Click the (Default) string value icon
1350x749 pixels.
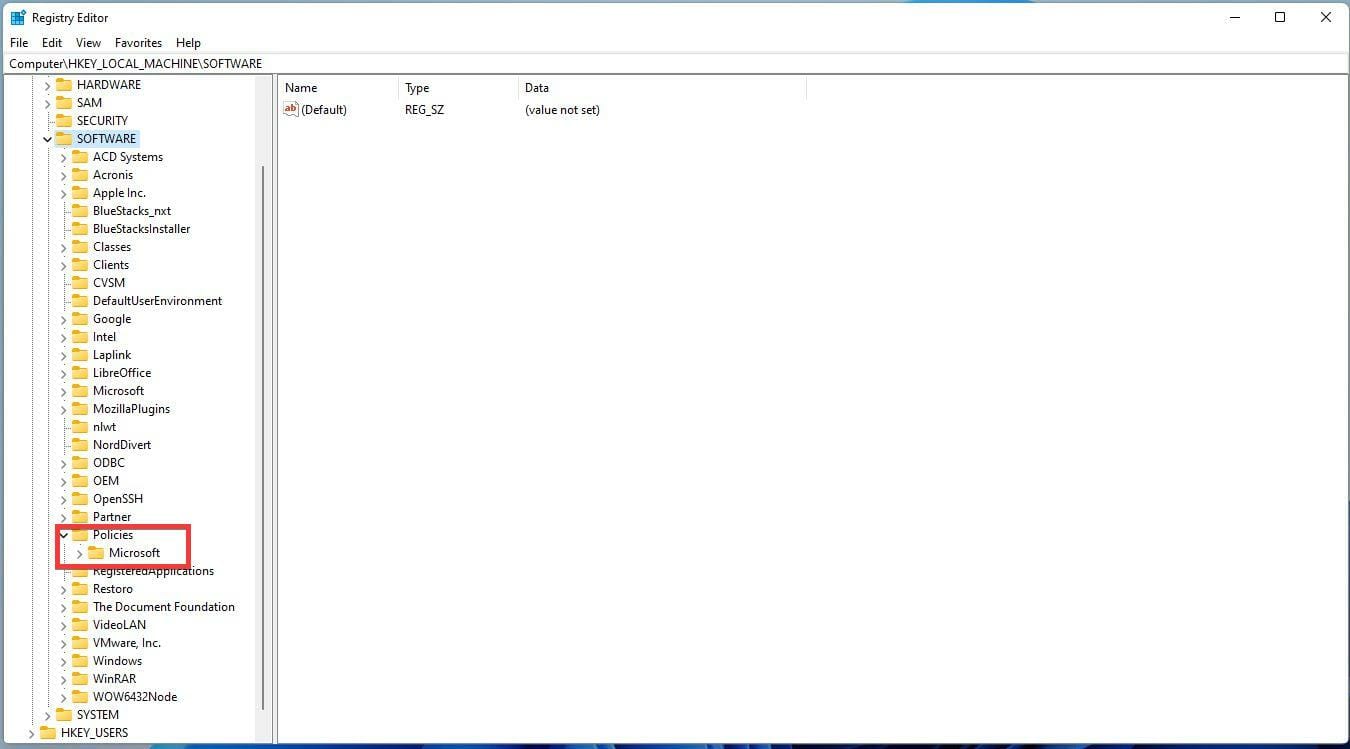[291, 109]
